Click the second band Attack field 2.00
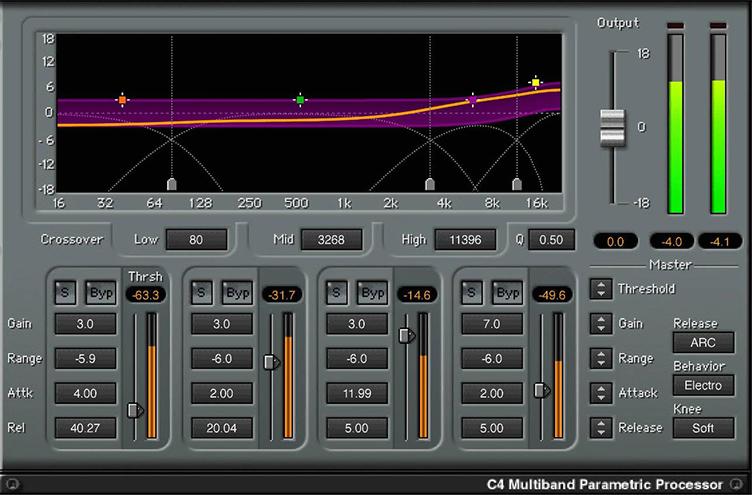This screenshot has height=495, width=752. (222, 393)
